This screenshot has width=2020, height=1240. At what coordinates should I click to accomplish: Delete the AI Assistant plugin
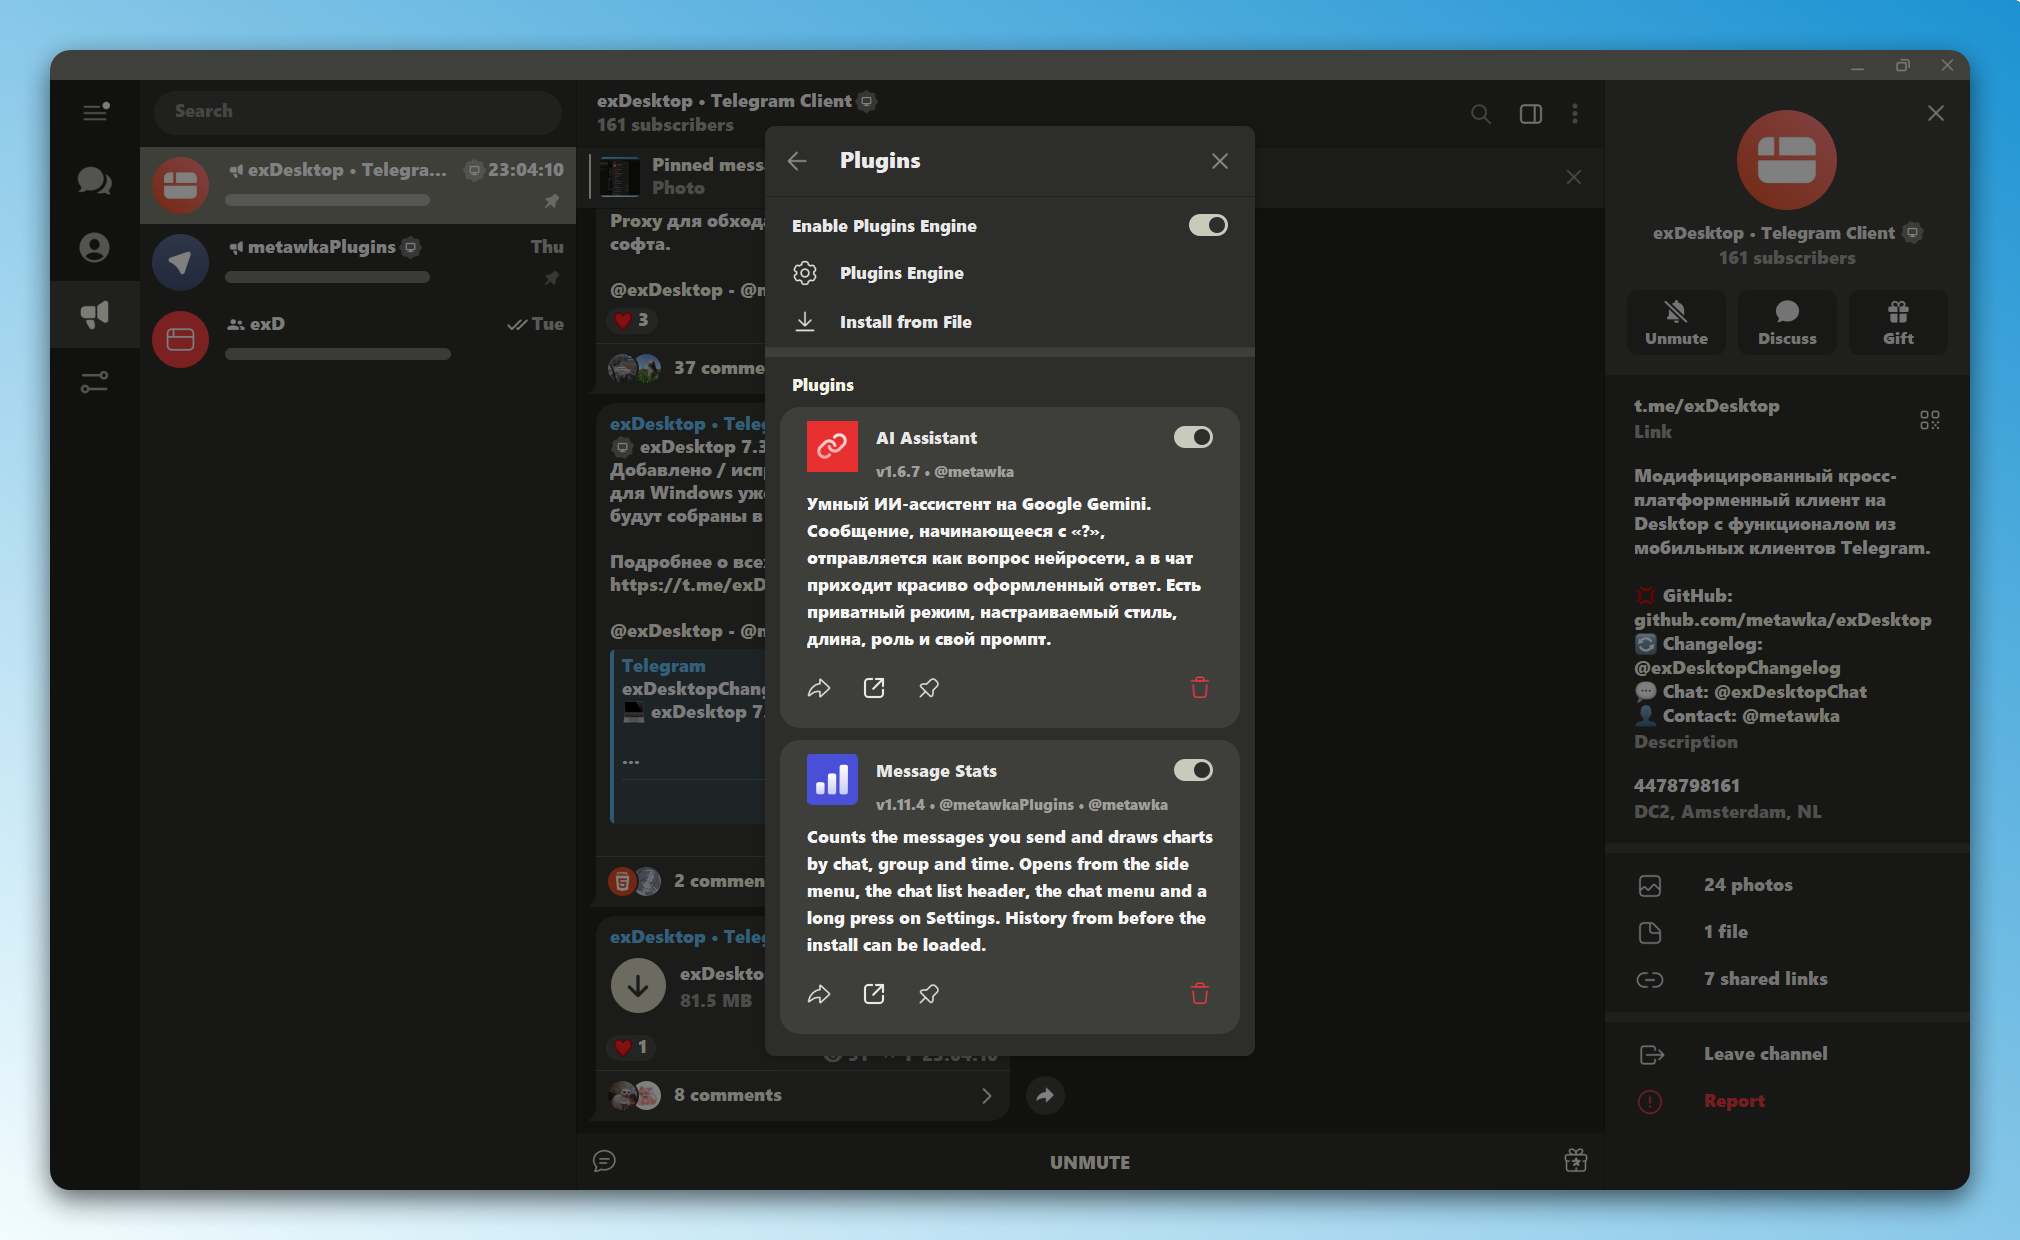pos(1200,688)
